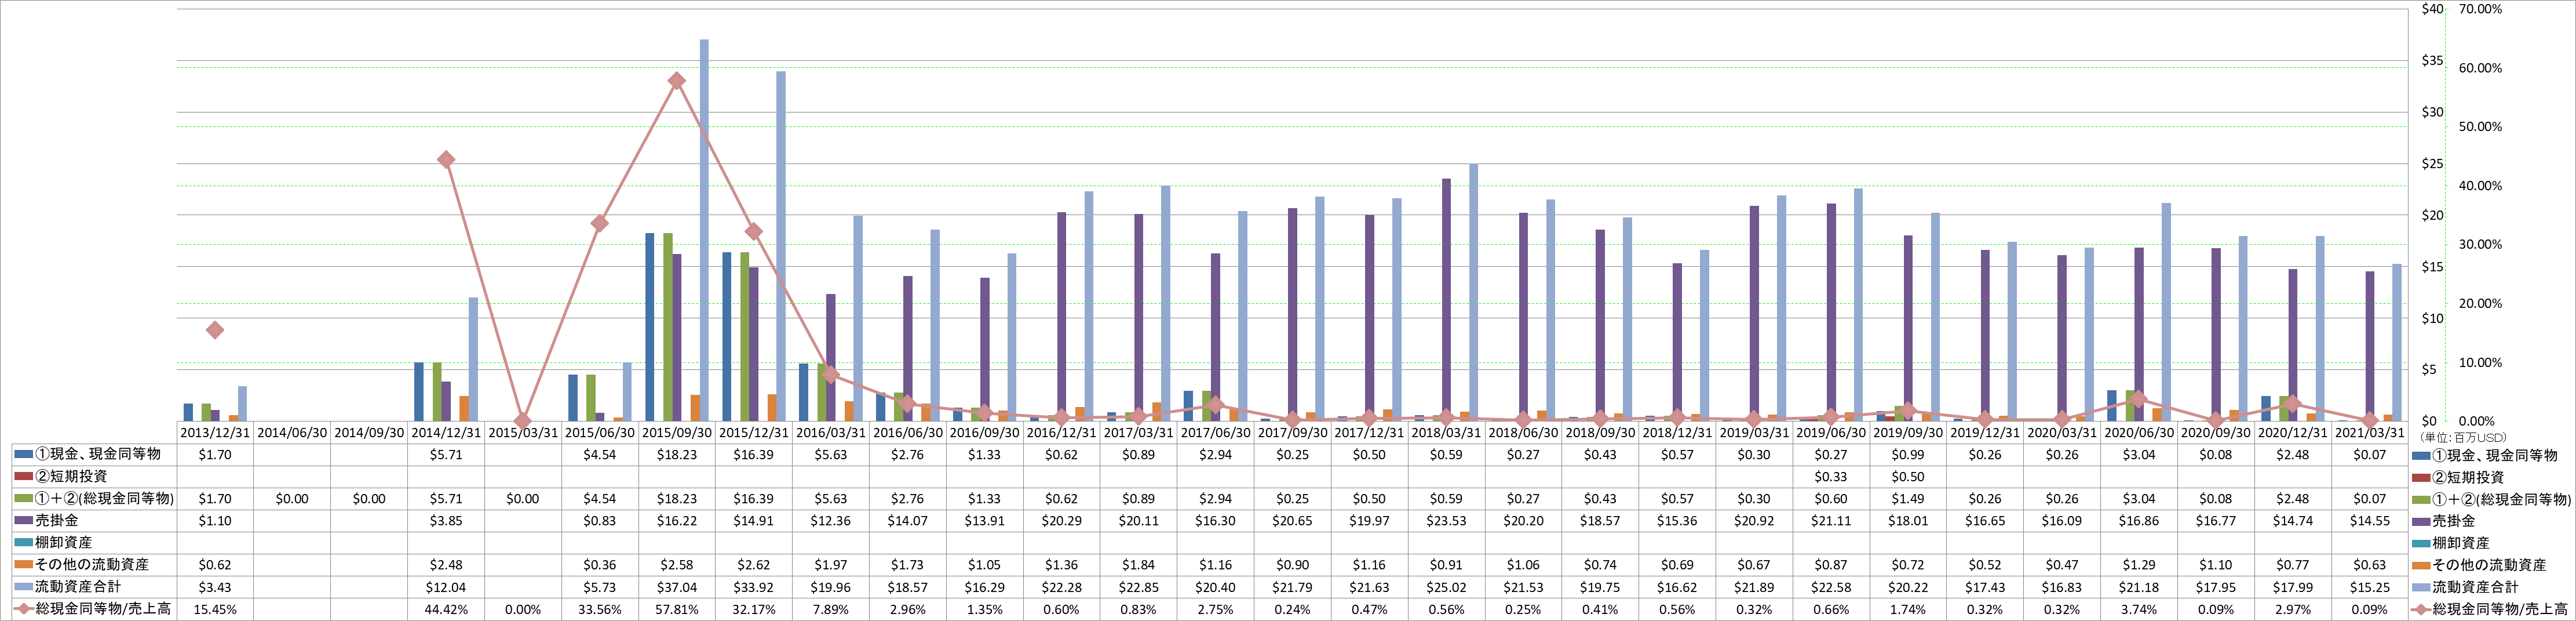Select the 33.56% ratio cell
The width and height of the screenshot is (2576, 621).
tap(600, 609)
